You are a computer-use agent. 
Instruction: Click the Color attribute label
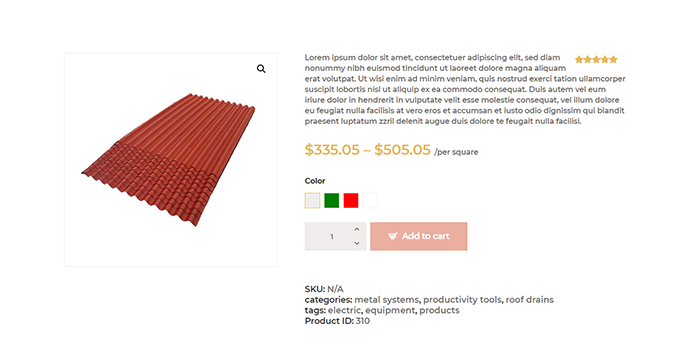(315, 181)
